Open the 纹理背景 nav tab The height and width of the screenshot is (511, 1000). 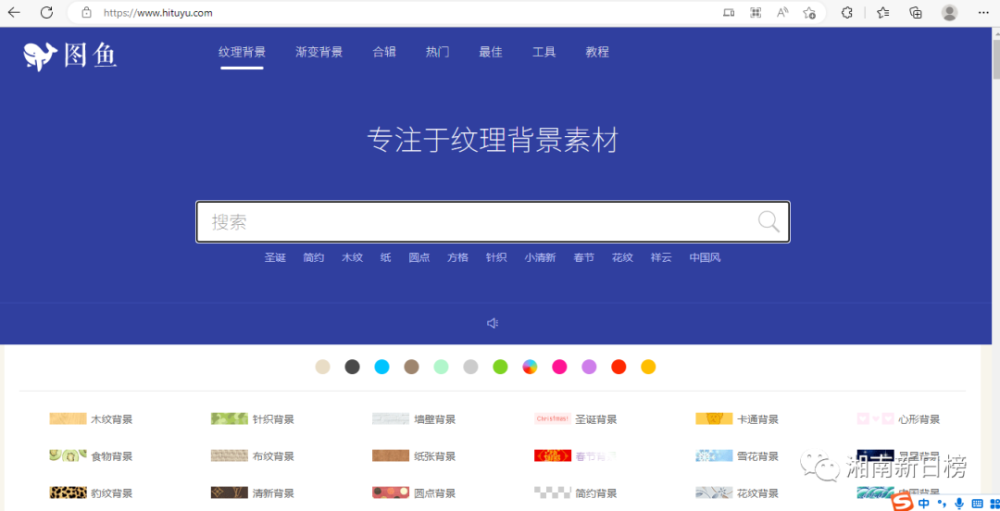[242, 52]
